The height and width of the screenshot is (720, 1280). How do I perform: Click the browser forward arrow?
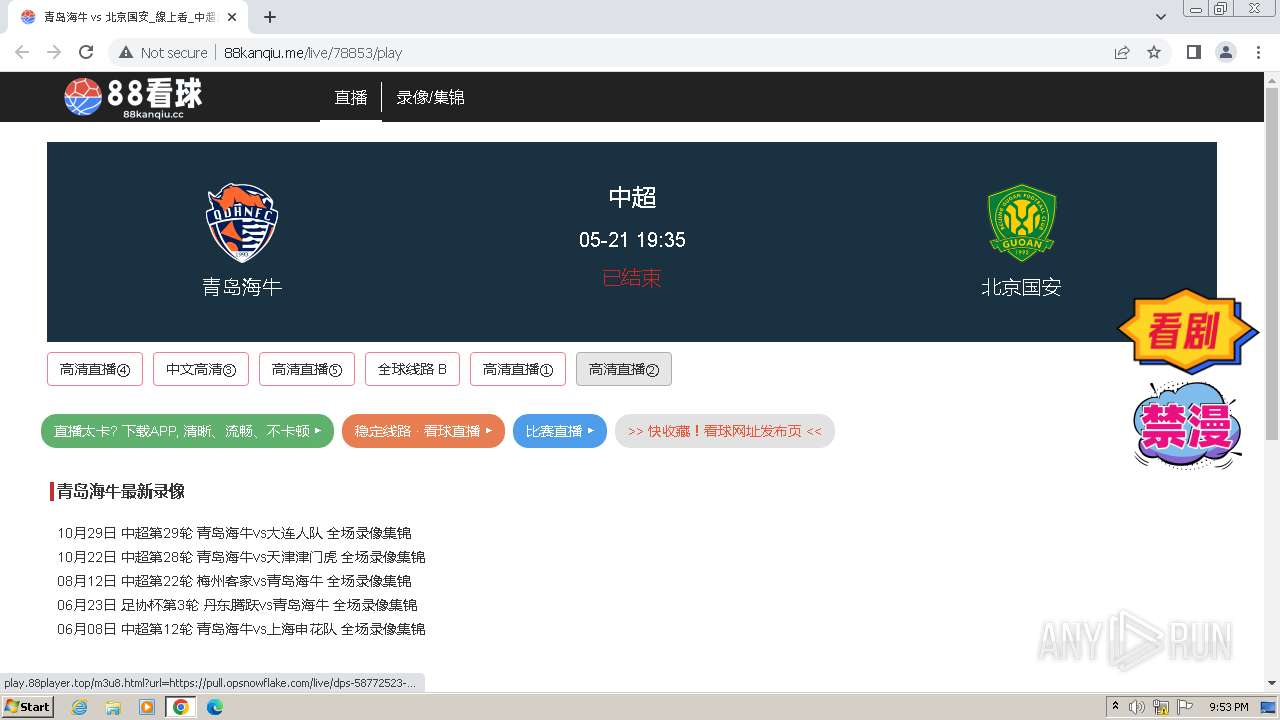54,52
